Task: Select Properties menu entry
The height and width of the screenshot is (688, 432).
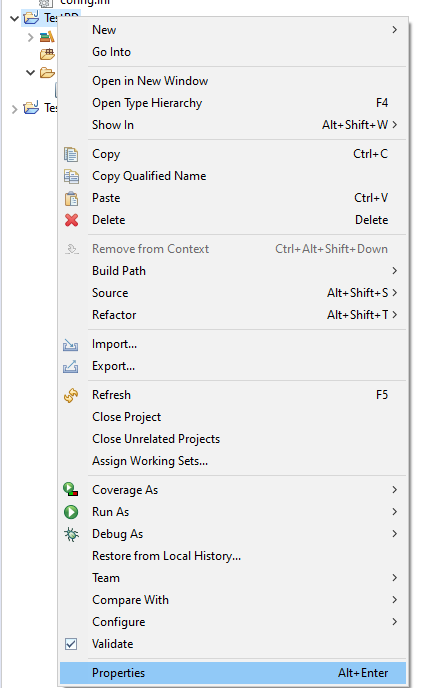Action: (x=233, y=673)
